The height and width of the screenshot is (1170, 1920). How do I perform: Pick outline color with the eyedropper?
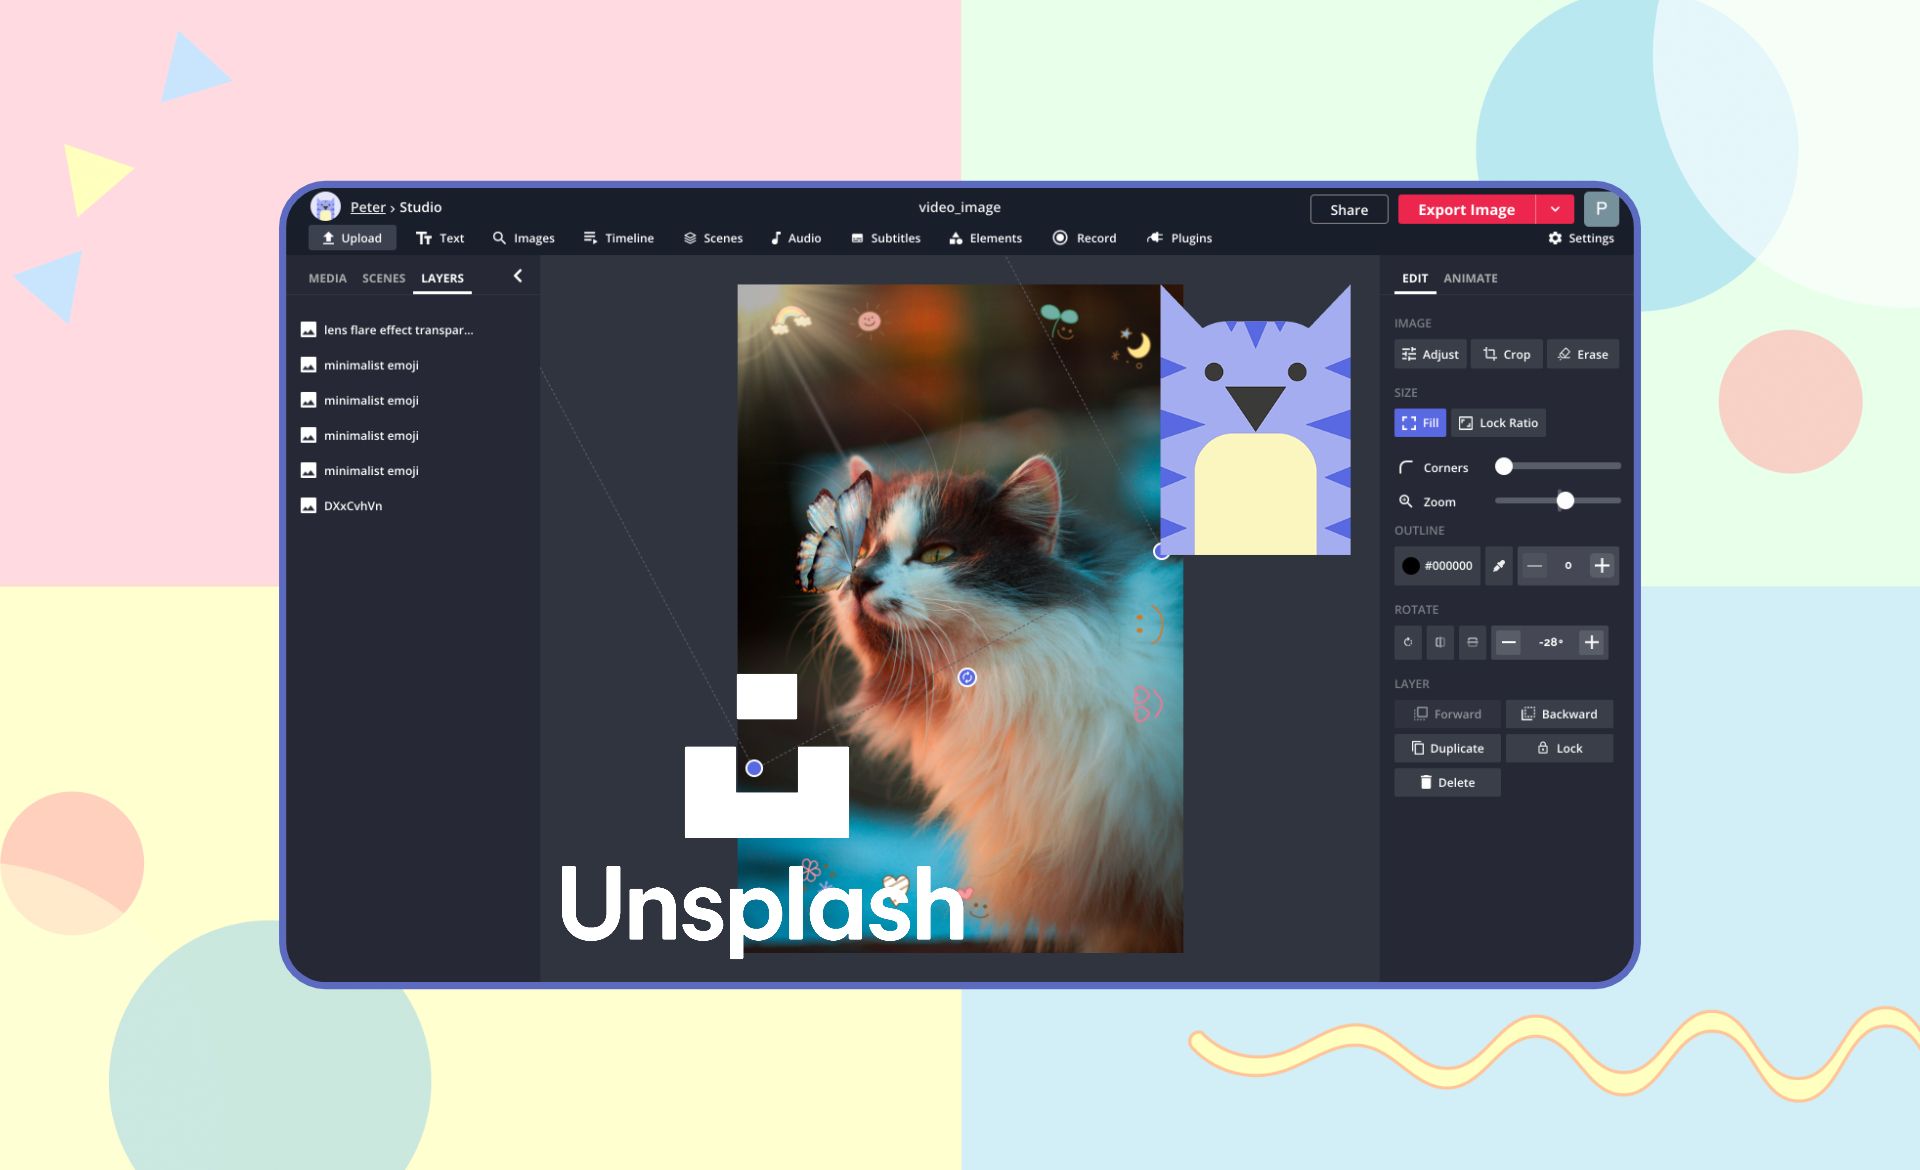[x=1498, y=565]
